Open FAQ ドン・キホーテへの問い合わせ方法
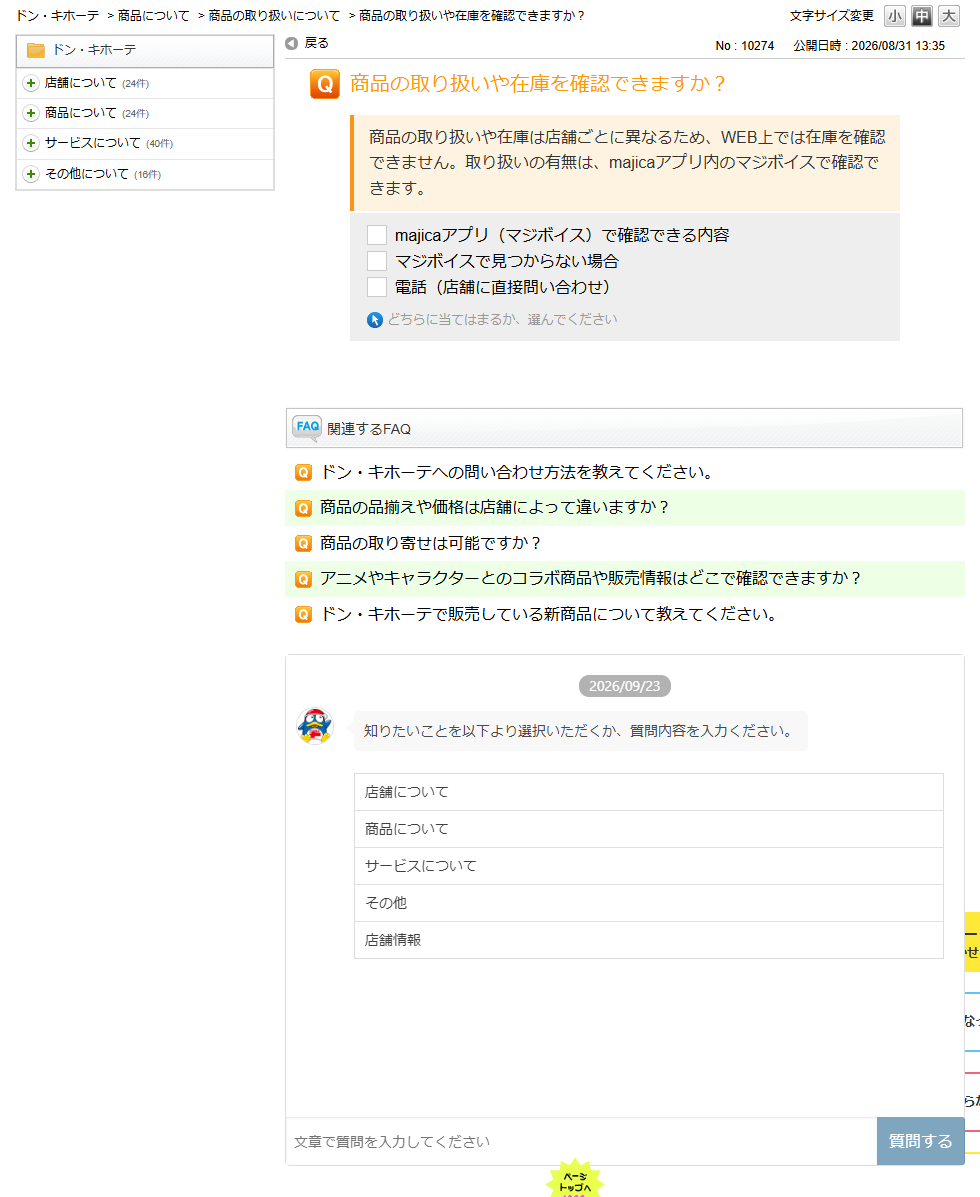 point(517,473)
